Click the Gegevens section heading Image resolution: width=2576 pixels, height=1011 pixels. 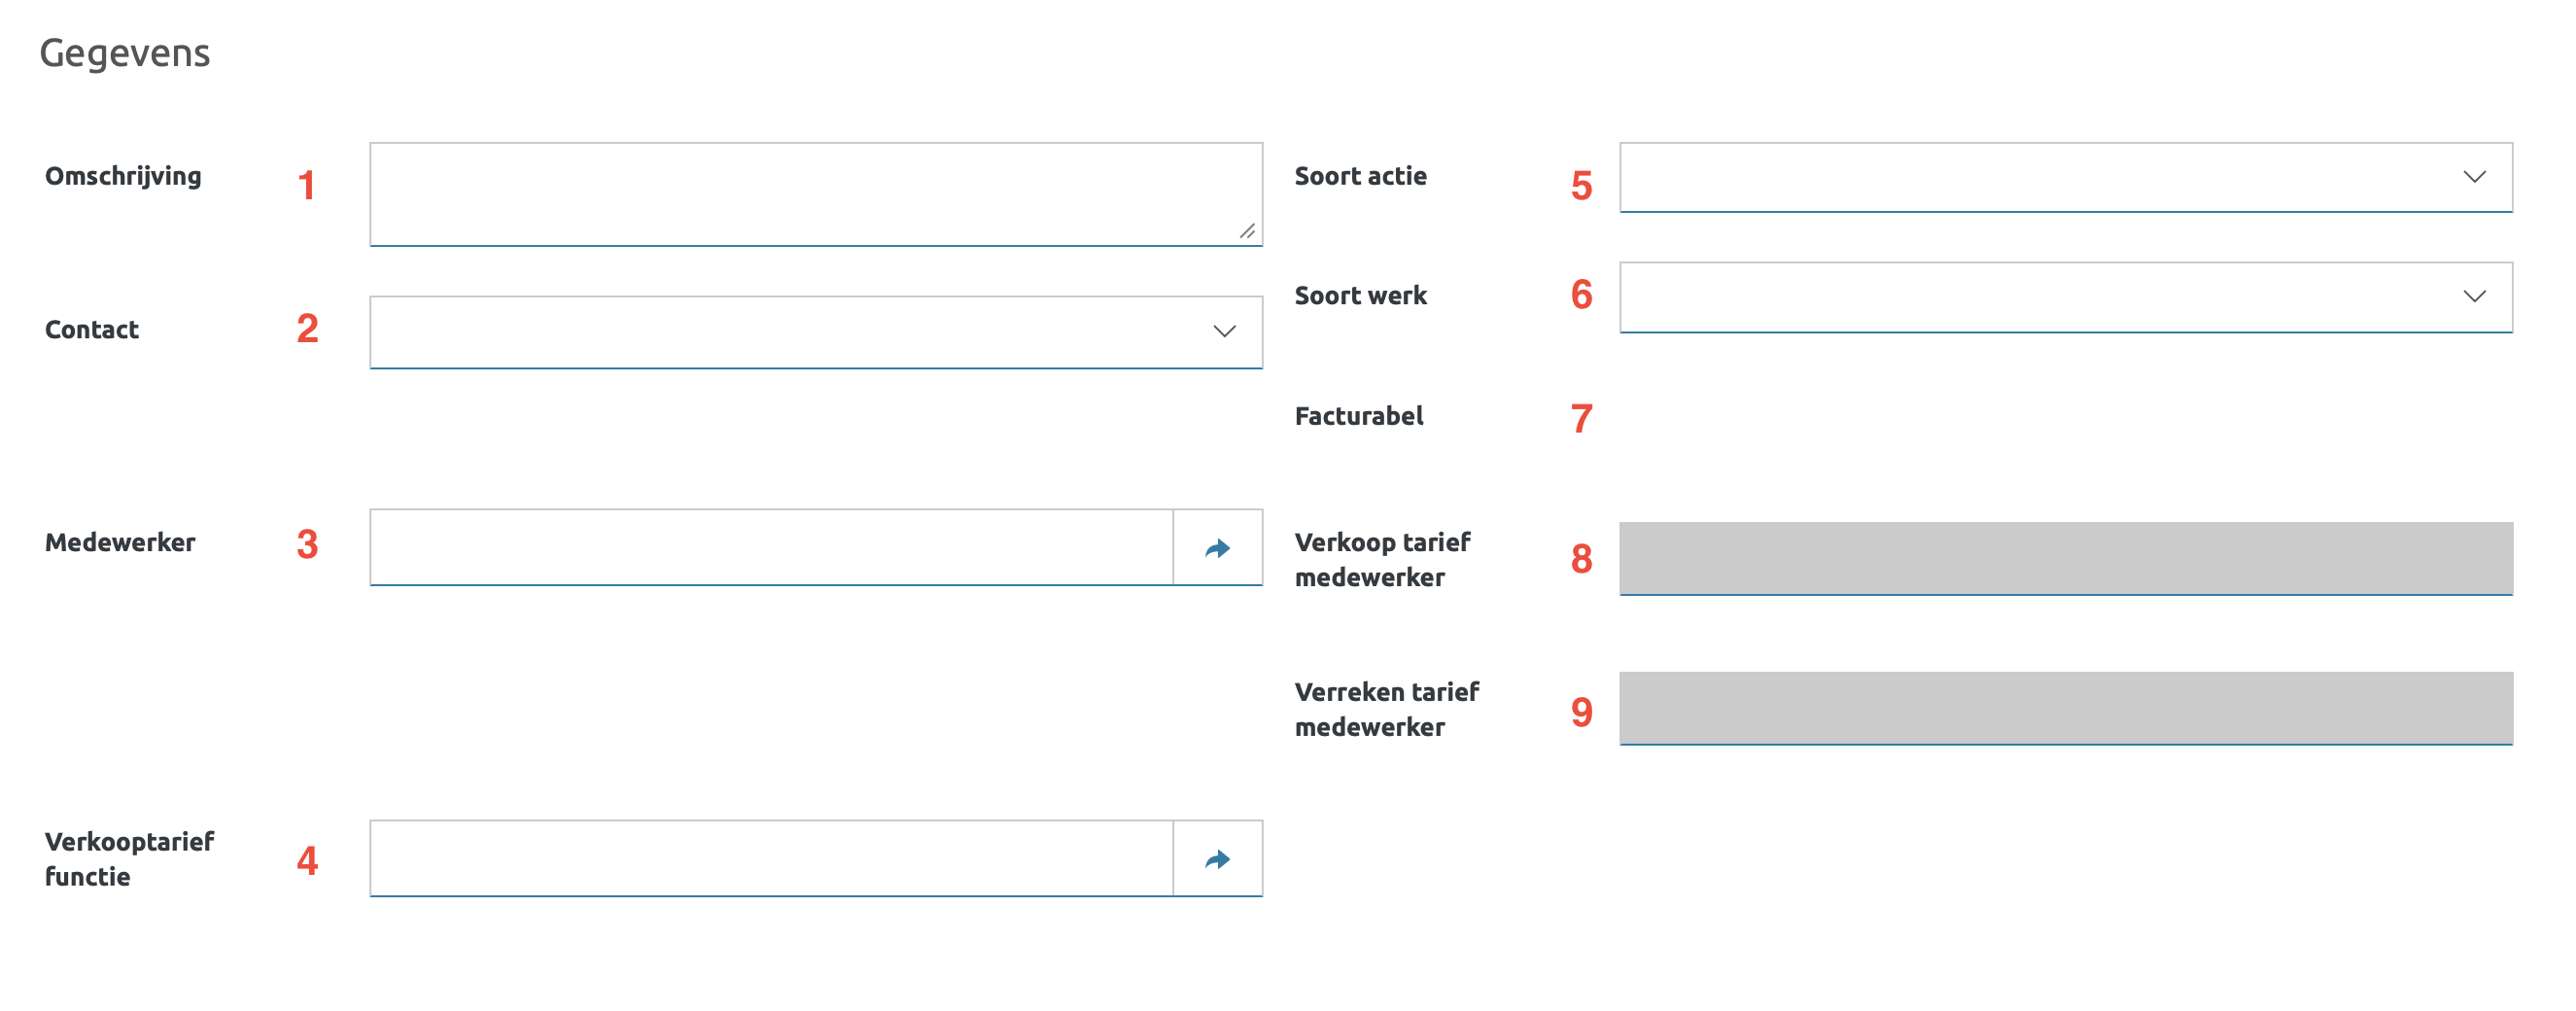pyautogui.click(x=125, y=53)
